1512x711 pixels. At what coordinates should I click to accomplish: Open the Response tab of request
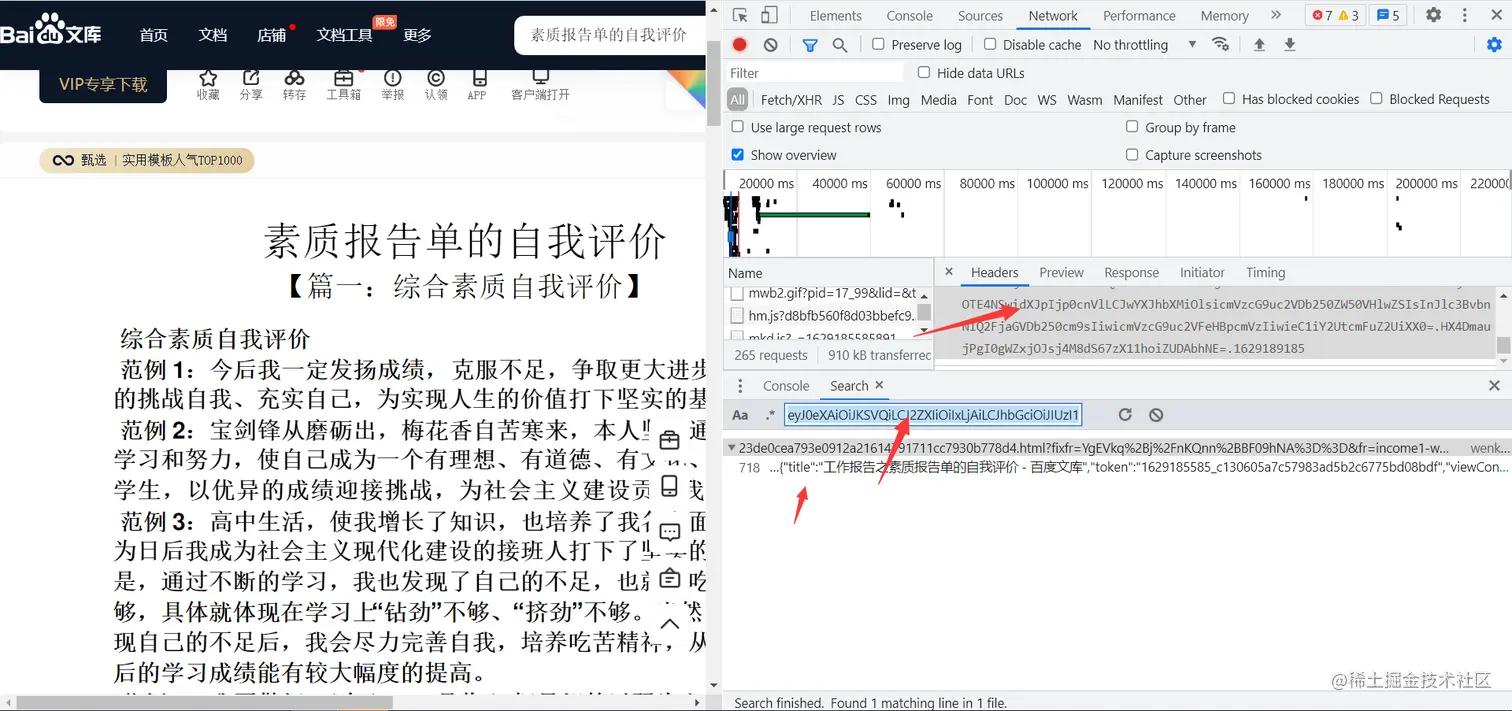(x=1131, y=272)
